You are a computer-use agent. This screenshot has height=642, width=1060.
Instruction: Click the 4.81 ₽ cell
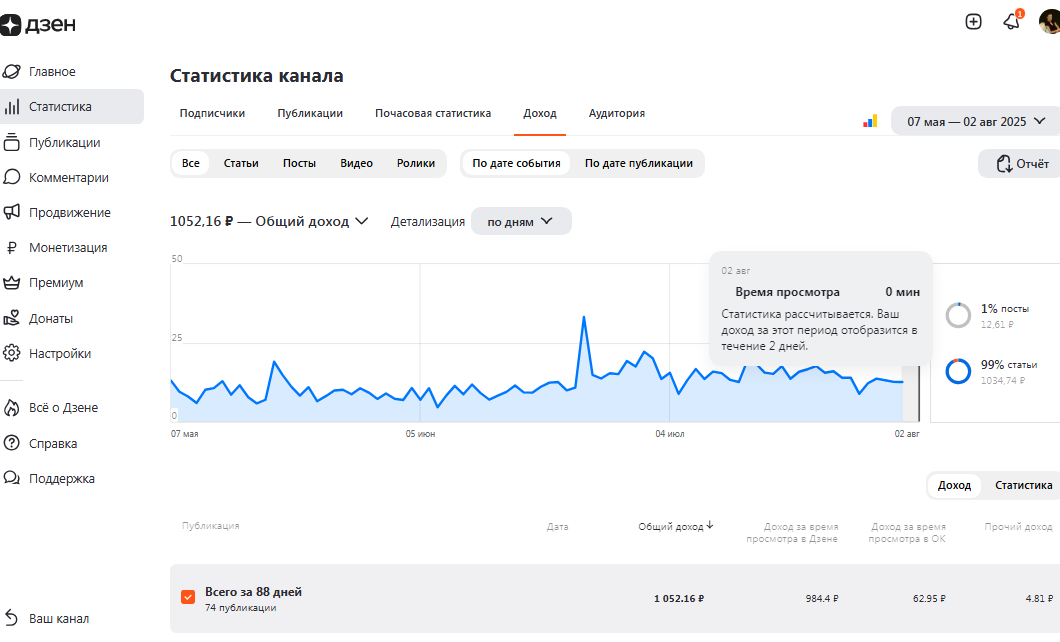click(x=1039, y=598)
